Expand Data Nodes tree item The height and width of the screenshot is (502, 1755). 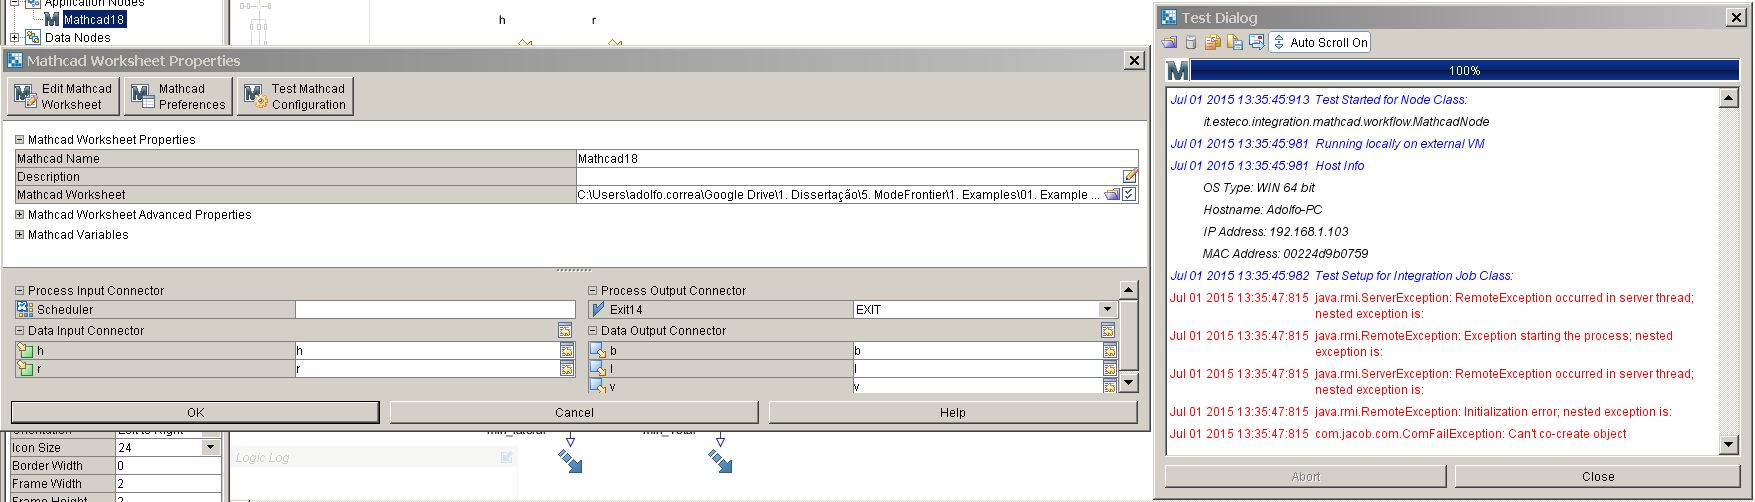[14, 38]
